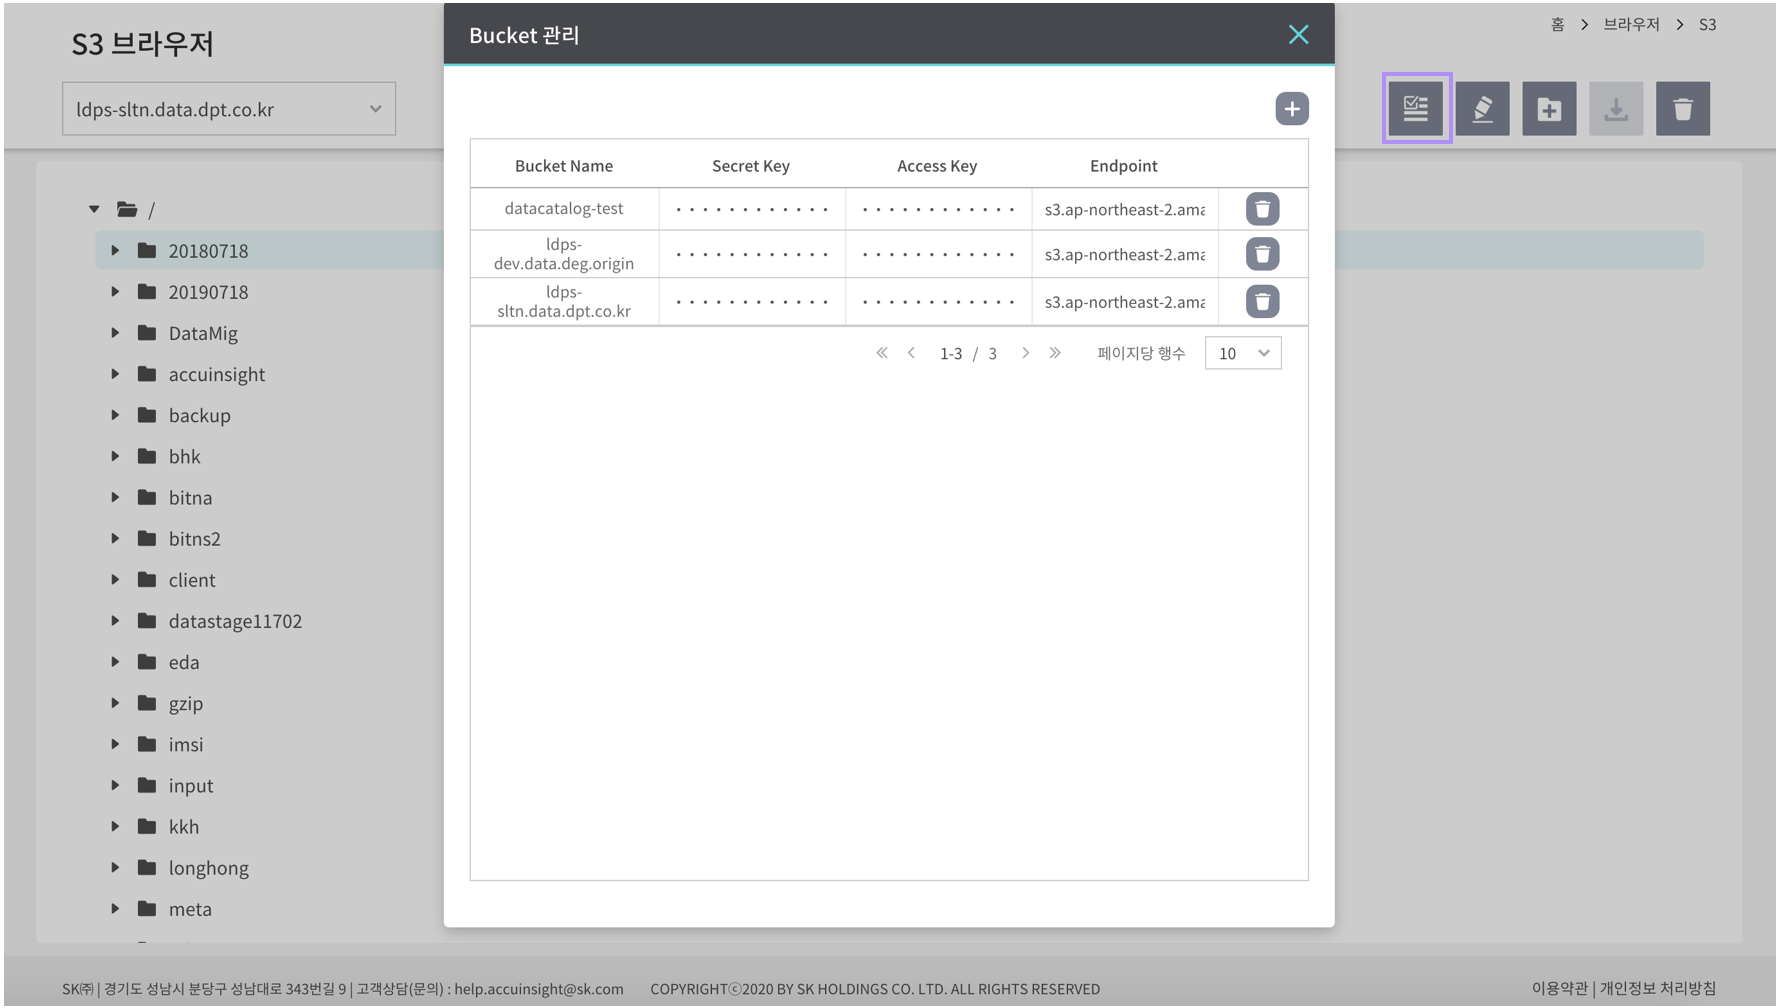The image size is (1778, 1008).
Task: Click the help.accuinsight@sk.com email address
Action: [539, 988]
